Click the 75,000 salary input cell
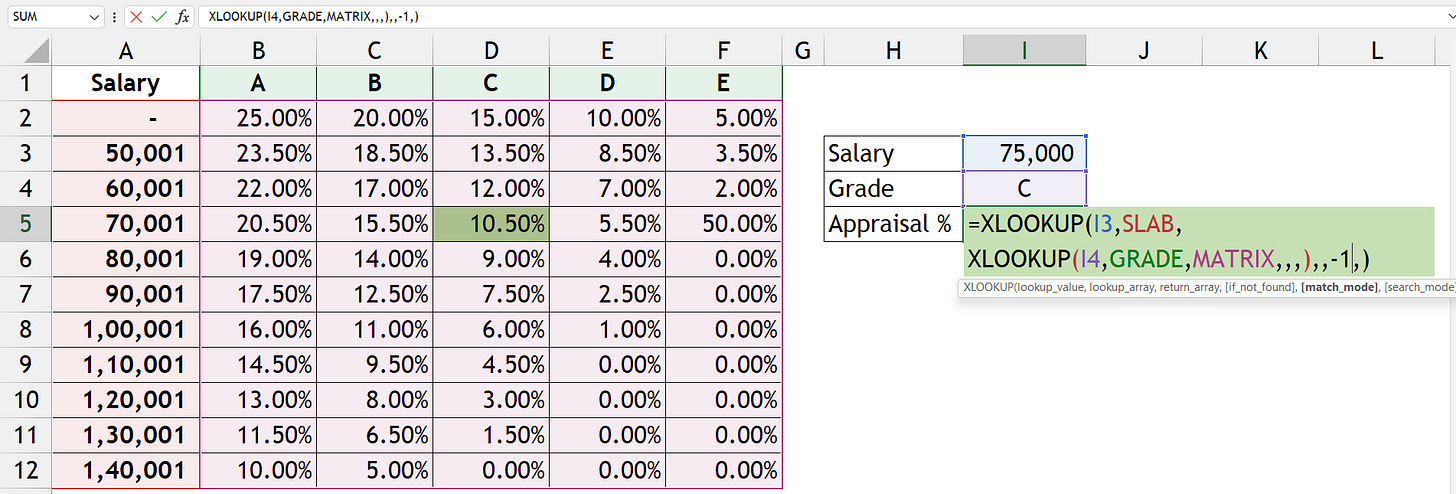 pyautogui.click(x=1024, y=153)
